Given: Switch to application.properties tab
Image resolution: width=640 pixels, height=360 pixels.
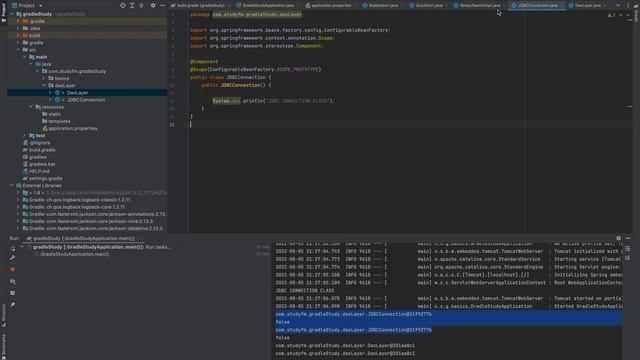Looking at the screenshot, I should click(329, 5).
